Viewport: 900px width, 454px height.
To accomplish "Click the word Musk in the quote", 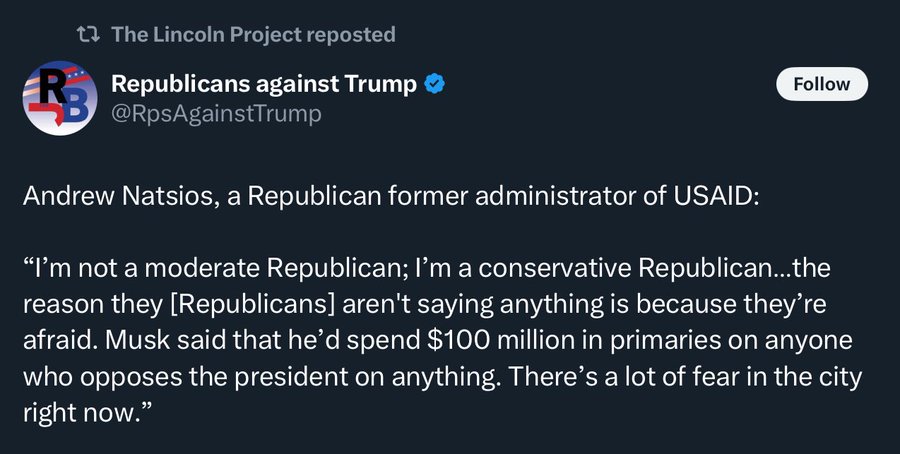I will 137,340.
